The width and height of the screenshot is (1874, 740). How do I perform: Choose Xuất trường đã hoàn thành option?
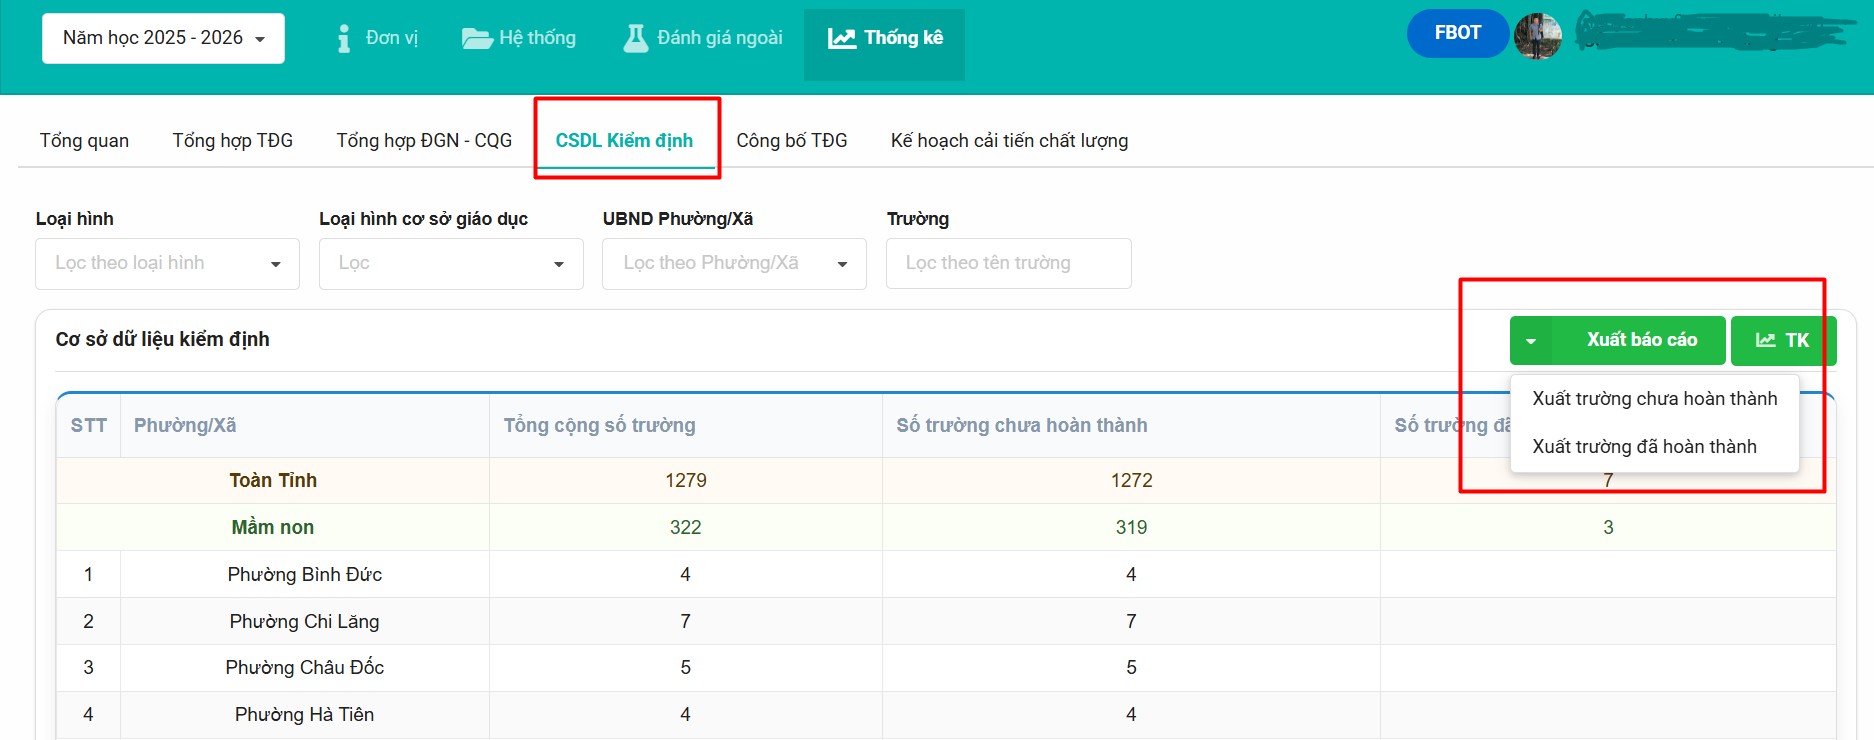point(1644,446)
